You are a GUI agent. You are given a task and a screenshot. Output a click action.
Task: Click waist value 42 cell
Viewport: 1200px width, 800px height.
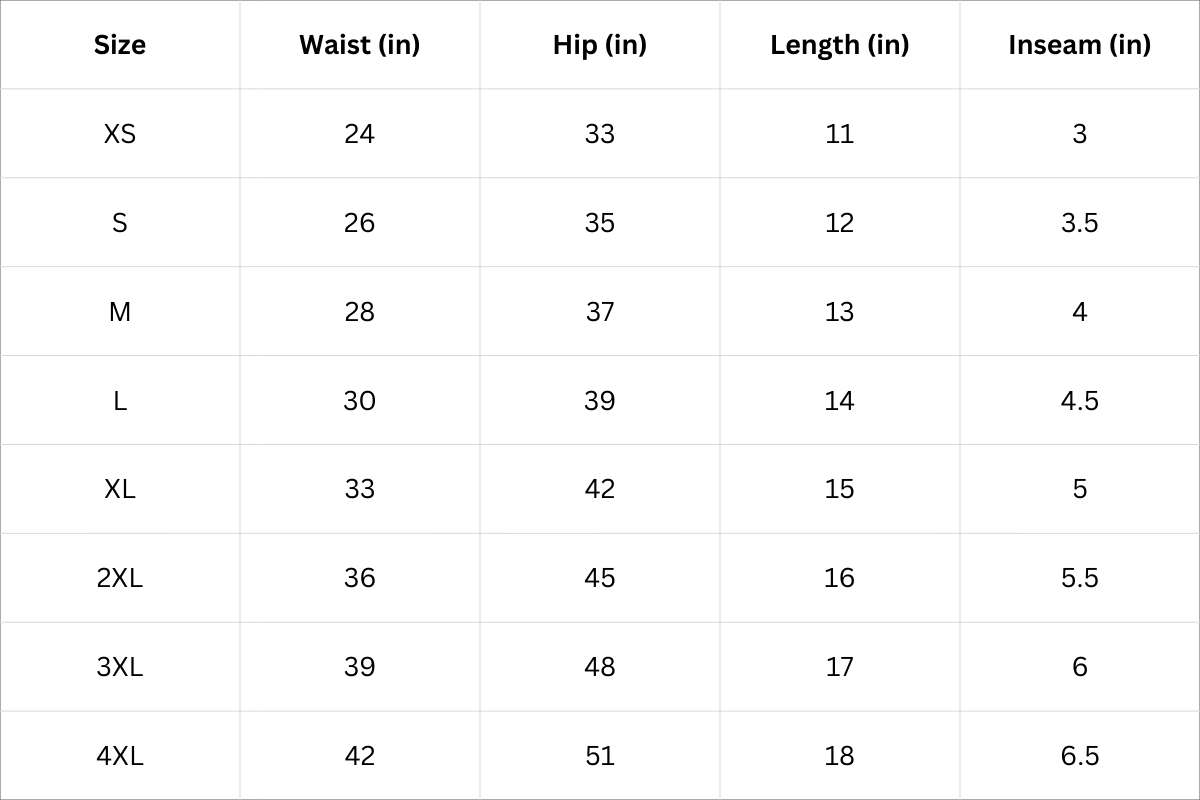coord(359,756)
